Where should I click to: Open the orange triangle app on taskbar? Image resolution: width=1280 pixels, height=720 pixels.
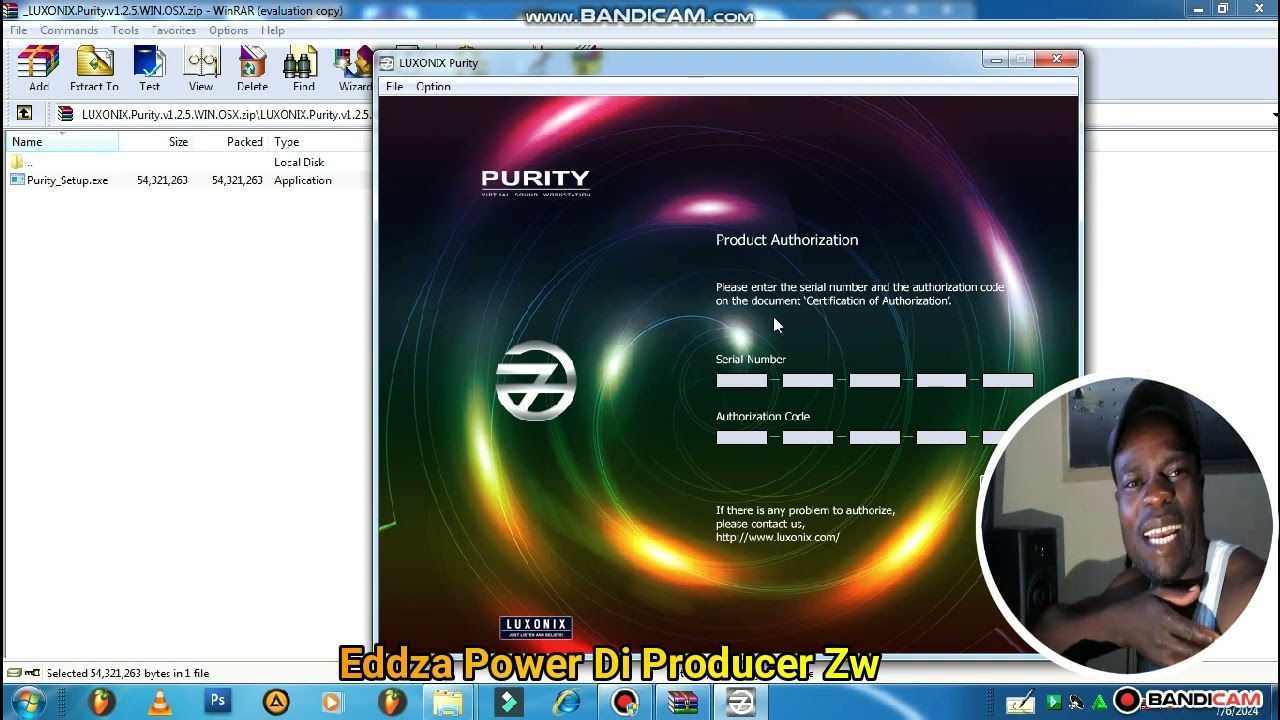tap(276, 702)
